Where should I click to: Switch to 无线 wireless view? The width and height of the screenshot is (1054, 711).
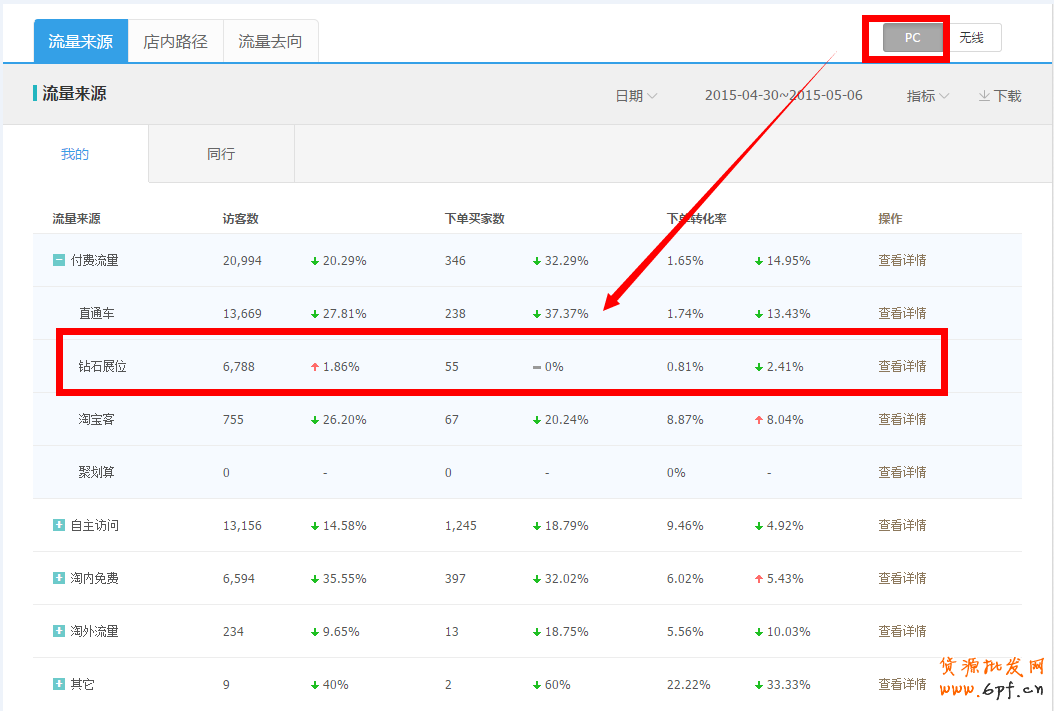971,38
